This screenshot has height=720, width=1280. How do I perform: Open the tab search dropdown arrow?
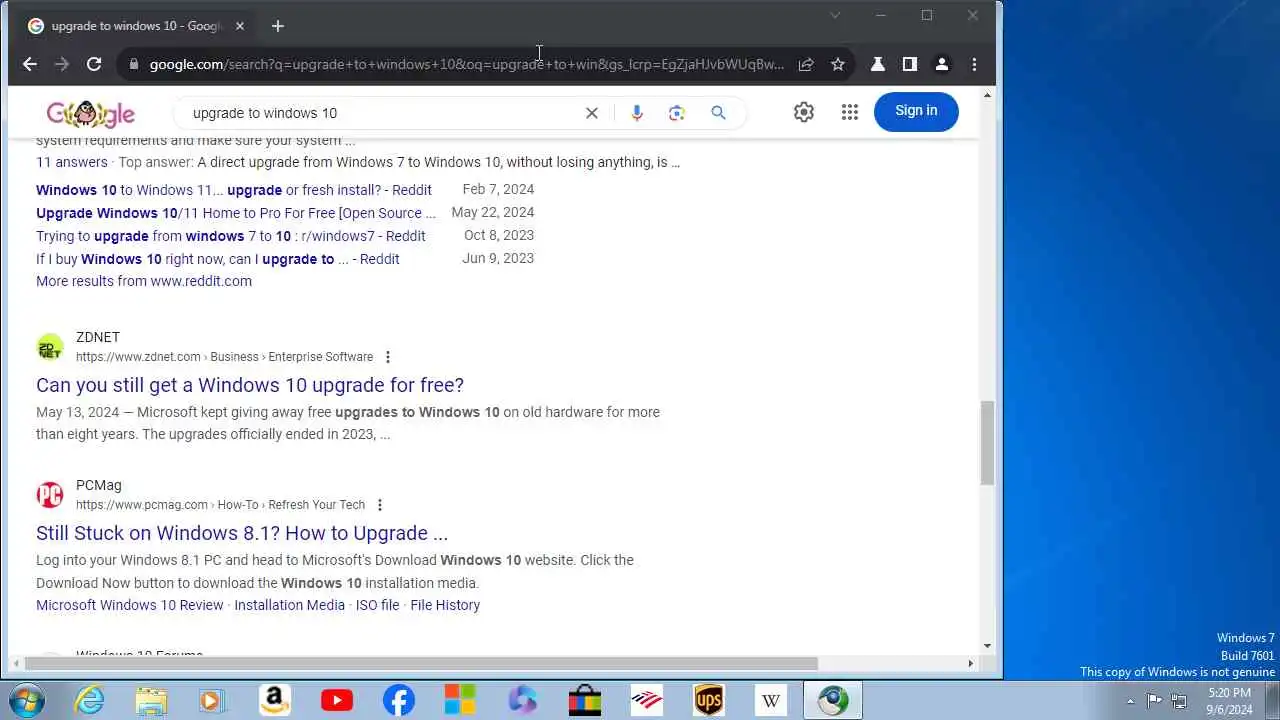click(x=835, y=15)
